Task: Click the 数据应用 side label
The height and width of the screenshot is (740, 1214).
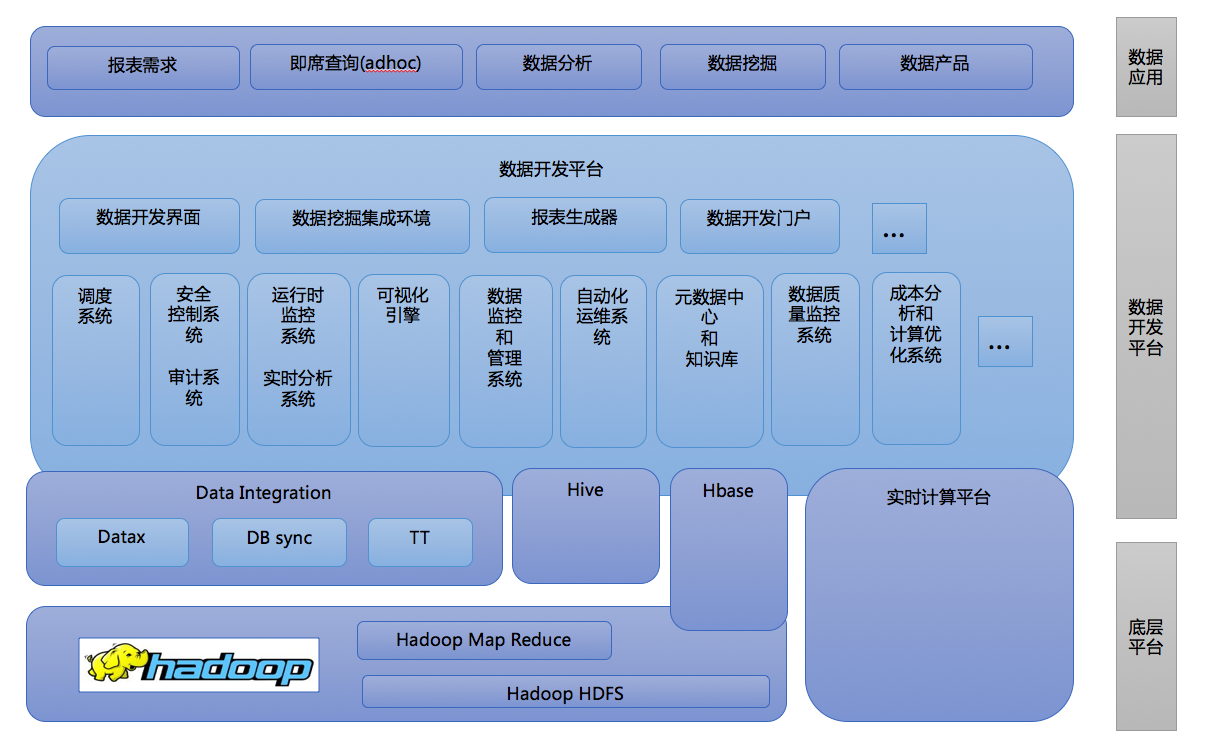Action: [1146, 67]
